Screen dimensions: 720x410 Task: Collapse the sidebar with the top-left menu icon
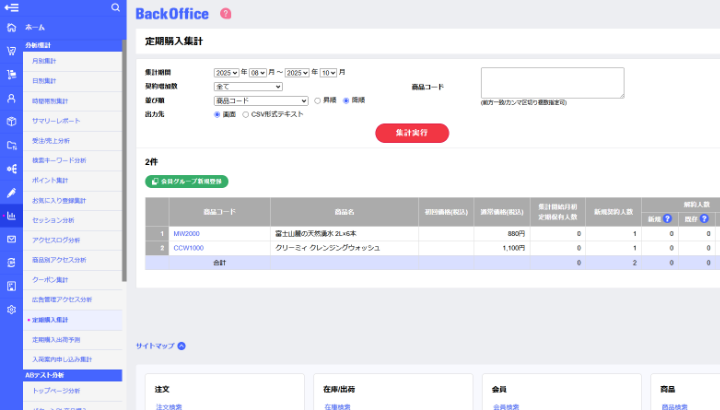coord(12,8)
